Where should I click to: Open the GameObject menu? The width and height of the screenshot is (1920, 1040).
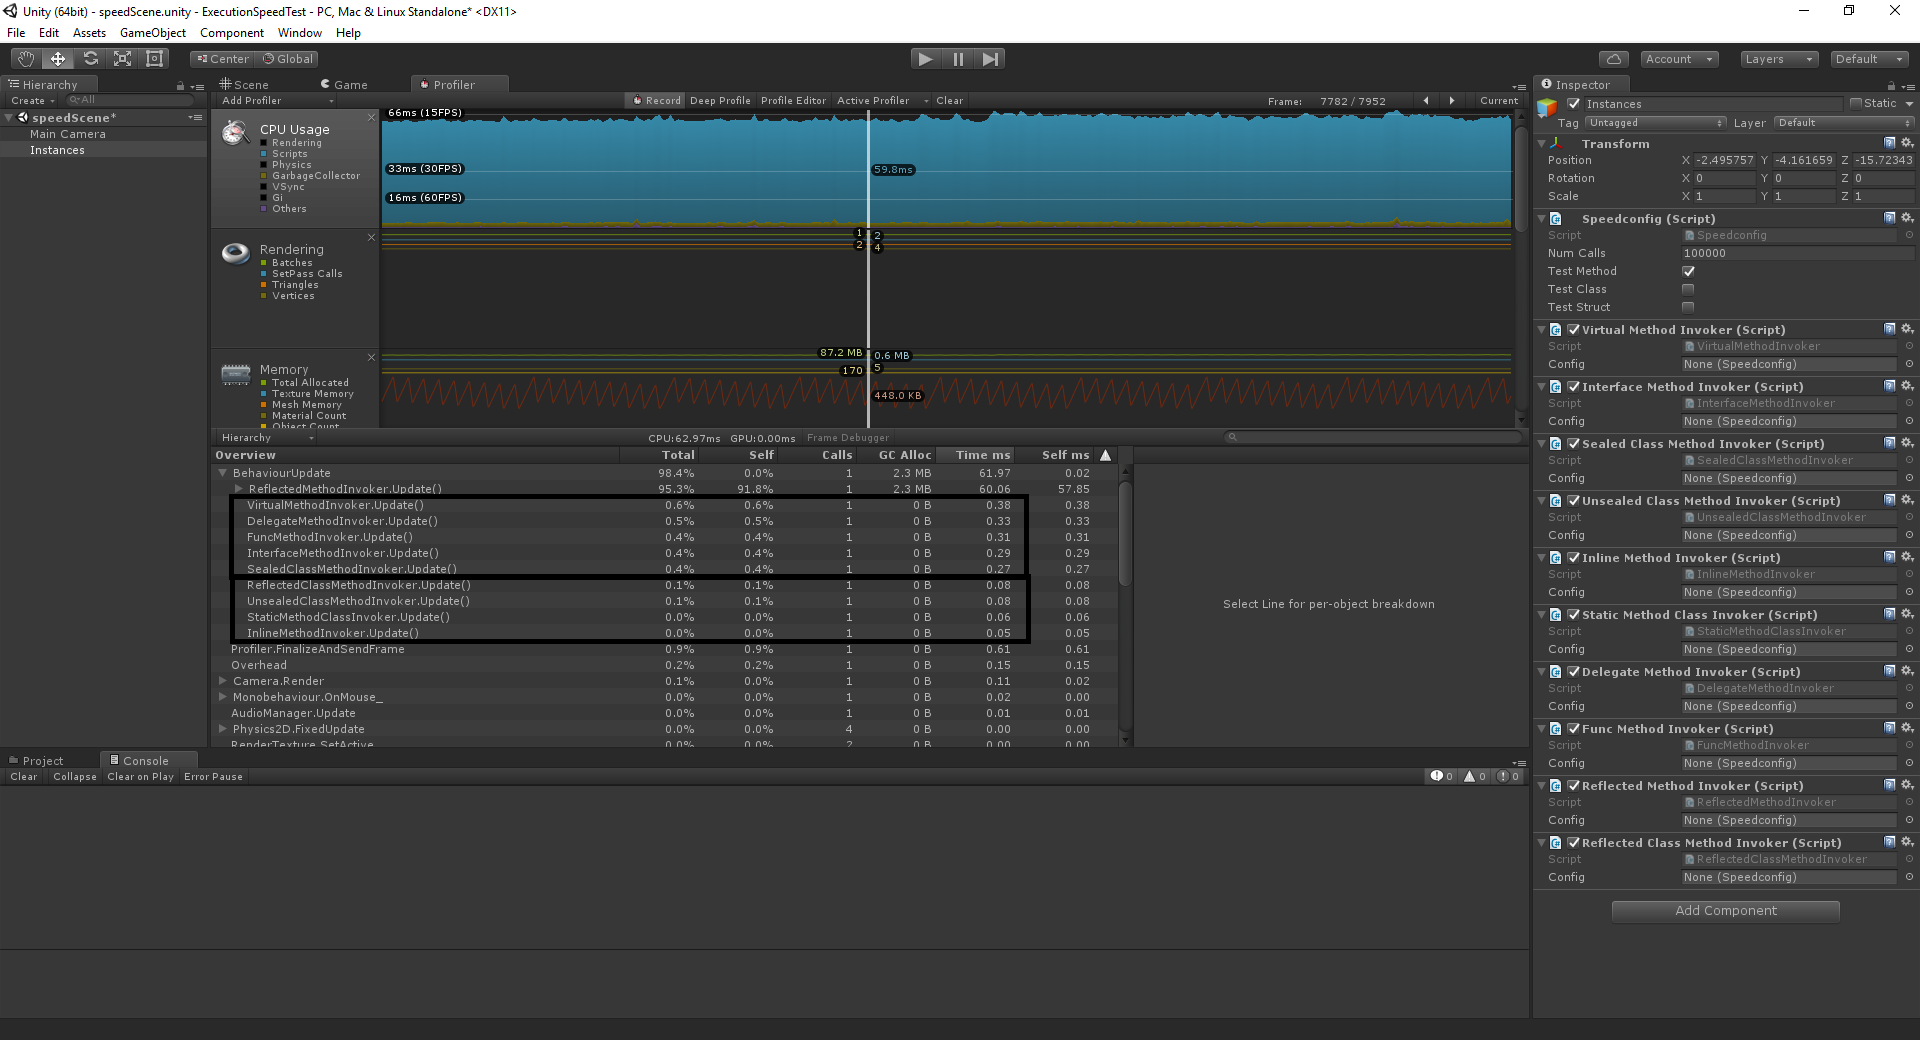click(152, 33)
